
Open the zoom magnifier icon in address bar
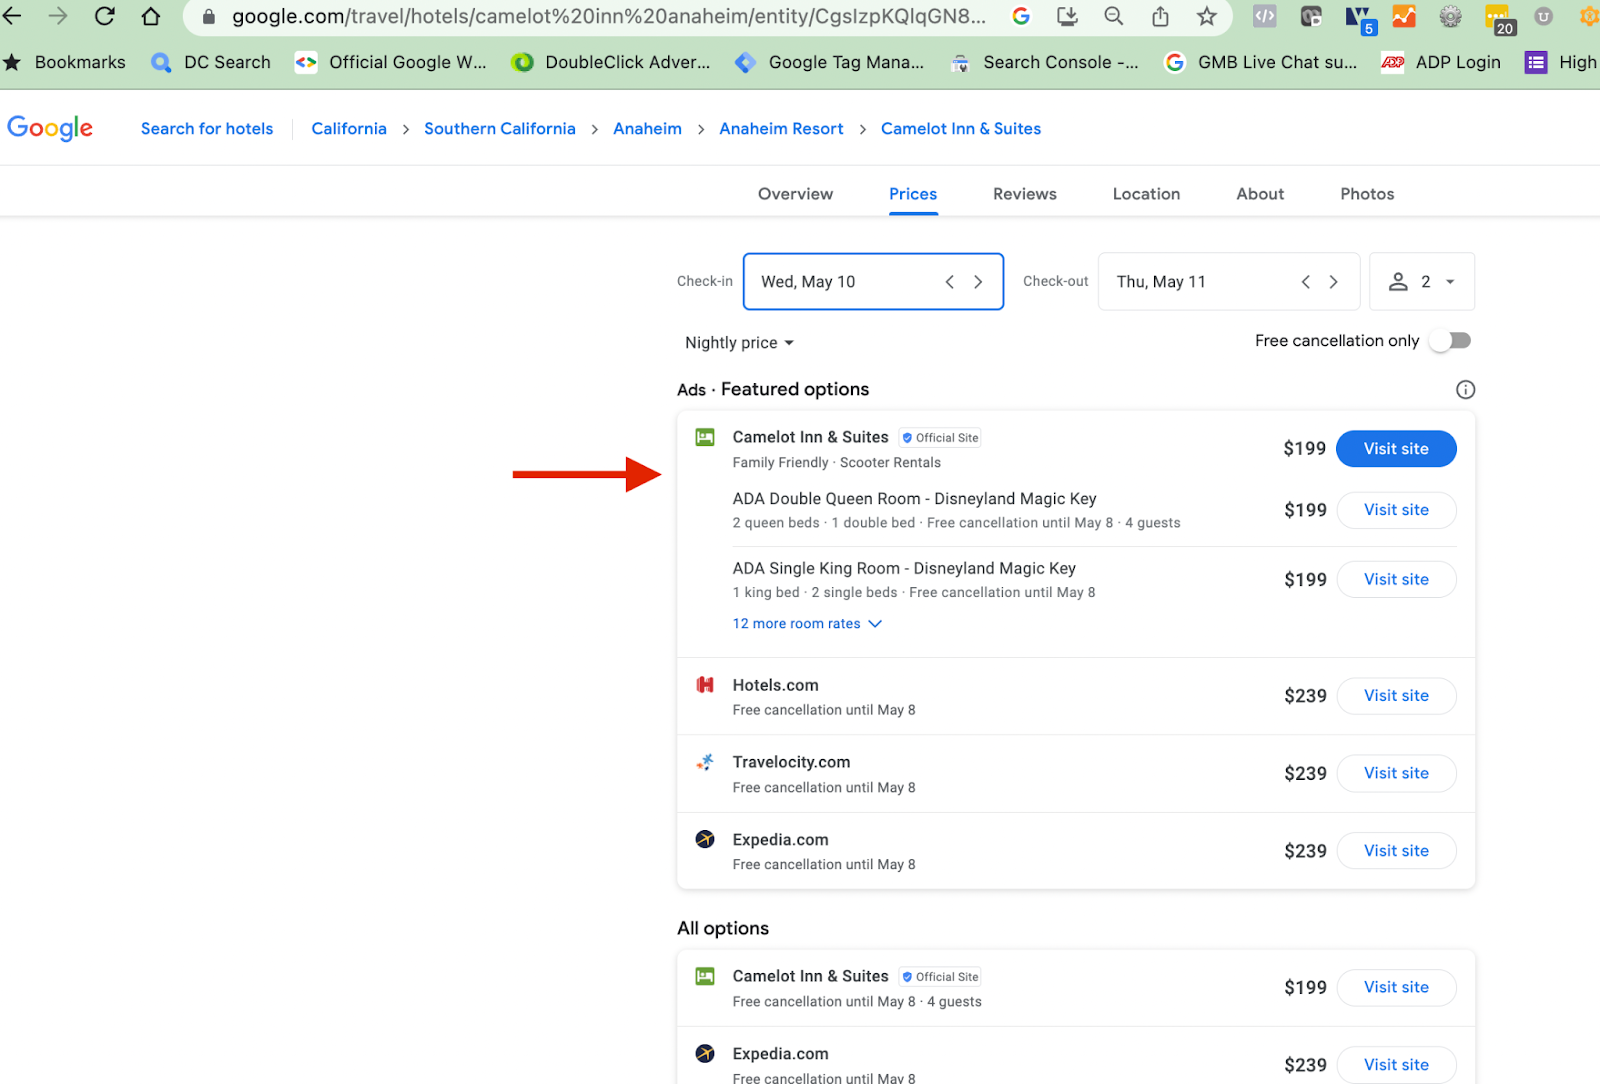[1113, 16]
